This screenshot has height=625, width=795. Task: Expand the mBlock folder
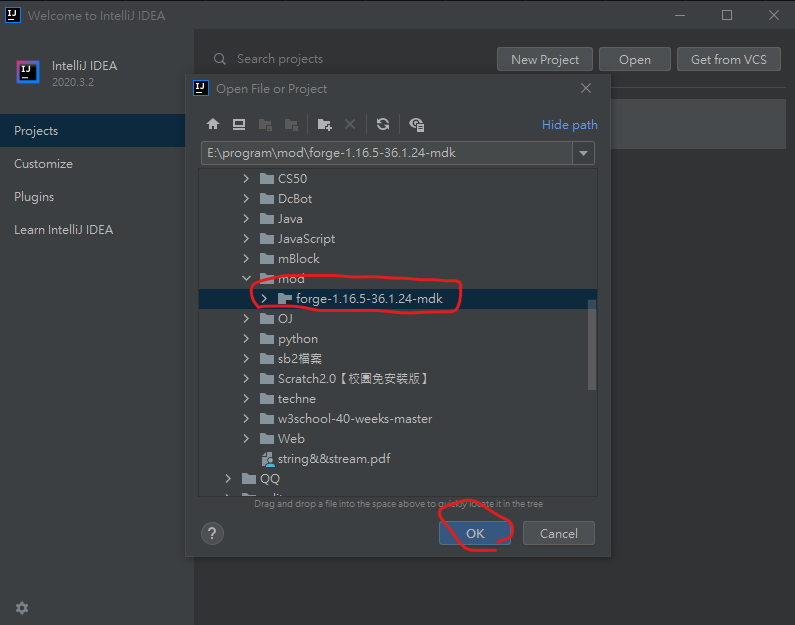246,259
